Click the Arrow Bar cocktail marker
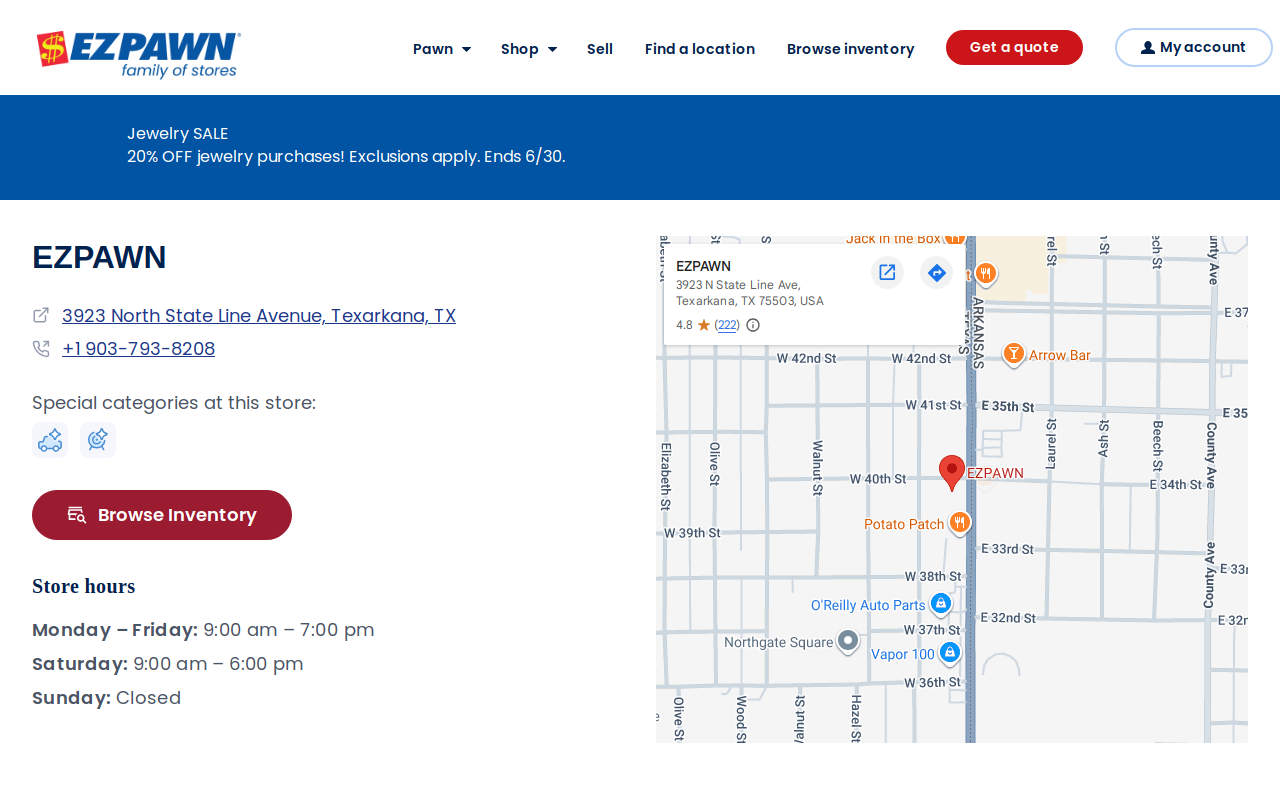The height and width of the screenshot is (800, 1280). (1014, 354)
